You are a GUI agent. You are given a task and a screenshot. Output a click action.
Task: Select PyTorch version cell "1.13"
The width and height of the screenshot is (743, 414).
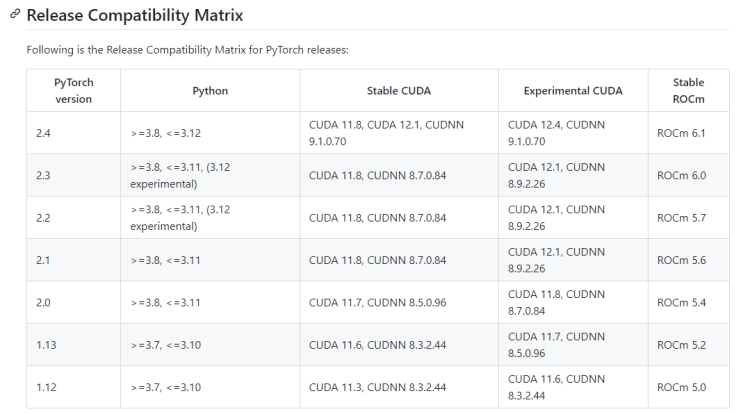click(x=73, y=345)
